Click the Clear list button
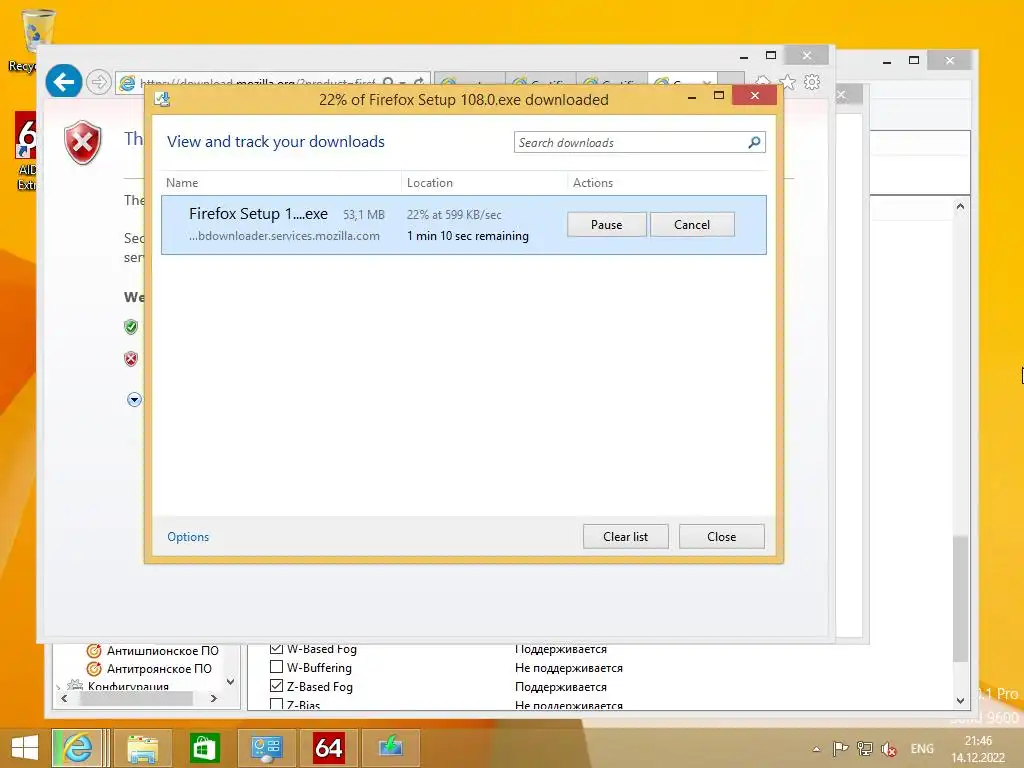The height and width of the screenshot is (768, 1024). coord(626,537)
